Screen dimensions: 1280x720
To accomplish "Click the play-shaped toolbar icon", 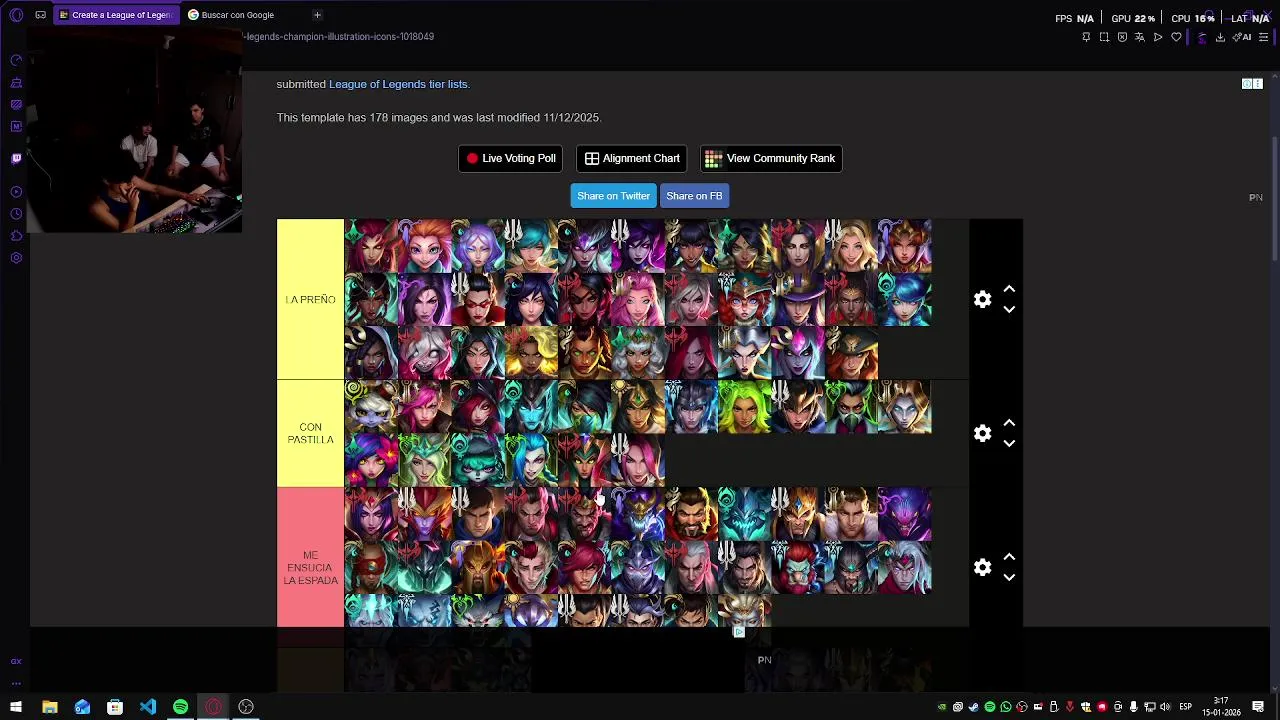I will 1158,37.
